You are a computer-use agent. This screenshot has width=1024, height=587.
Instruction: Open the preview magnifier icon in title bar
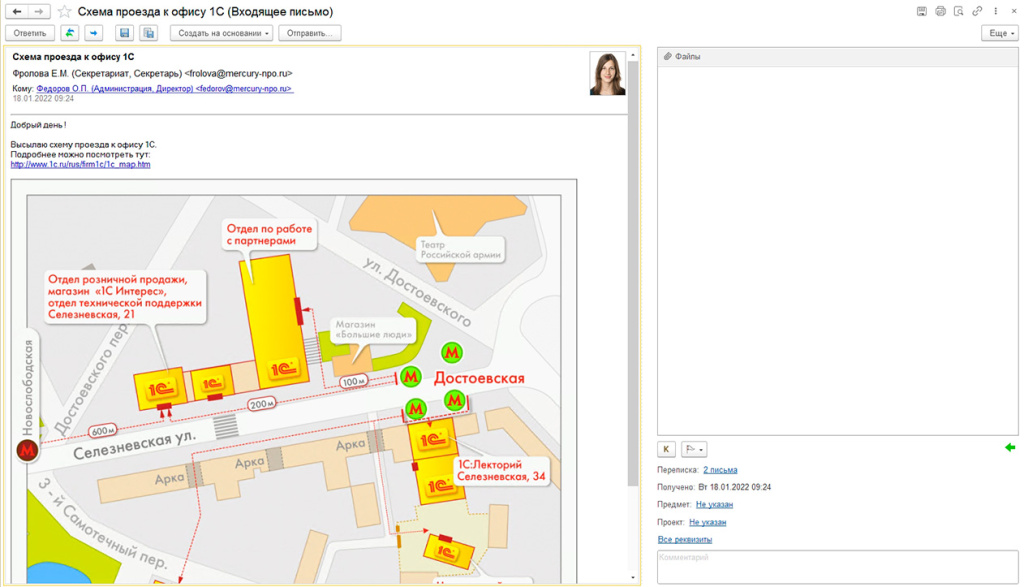[959, 11]
